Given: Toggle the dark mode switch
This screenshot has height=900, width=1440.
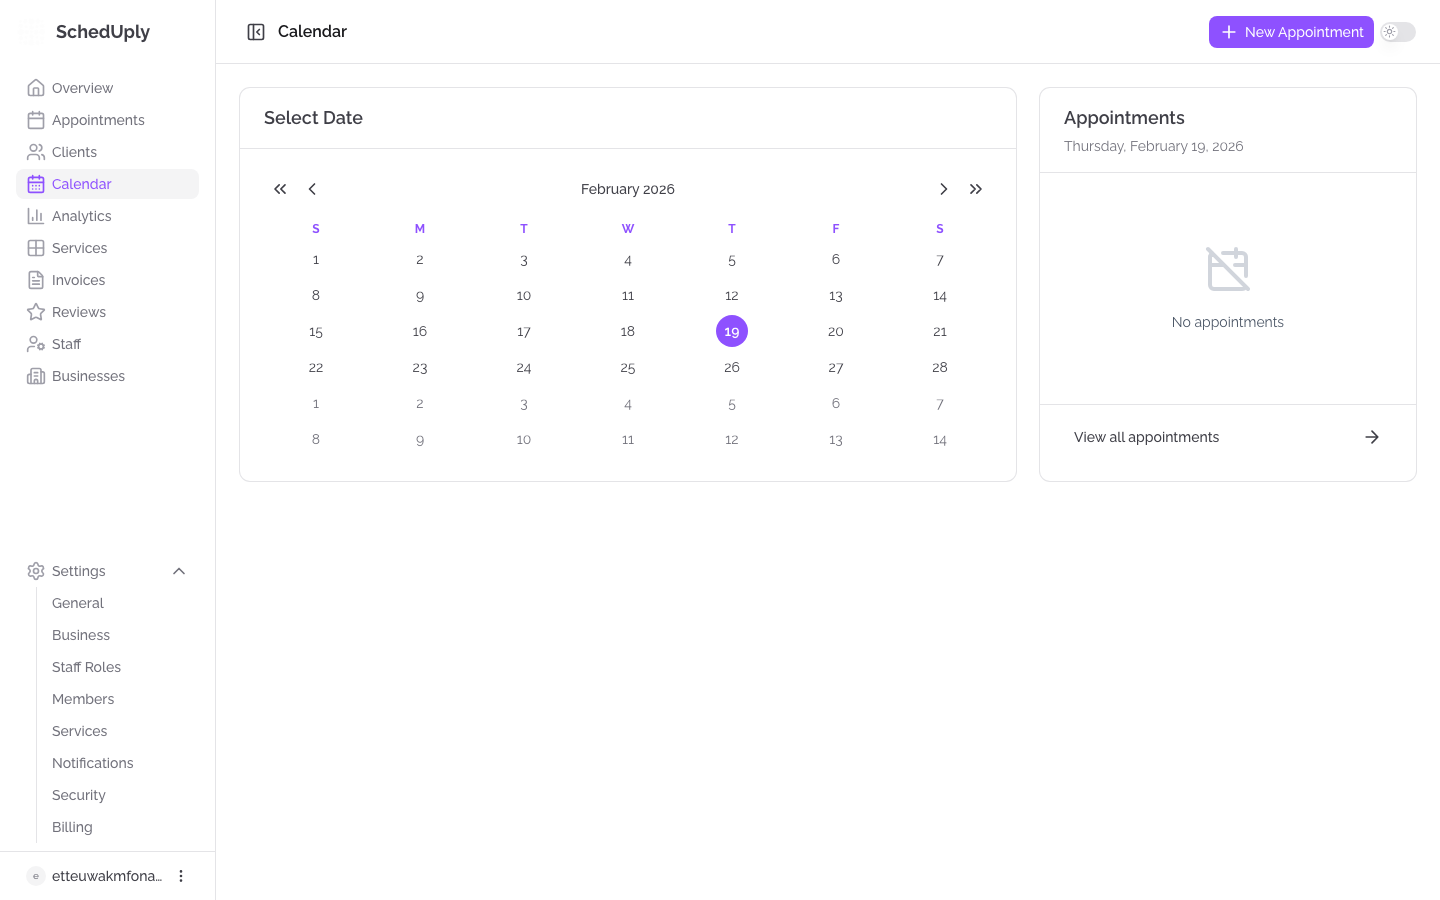Looking at the screenshot, I should click(1398, 32).
